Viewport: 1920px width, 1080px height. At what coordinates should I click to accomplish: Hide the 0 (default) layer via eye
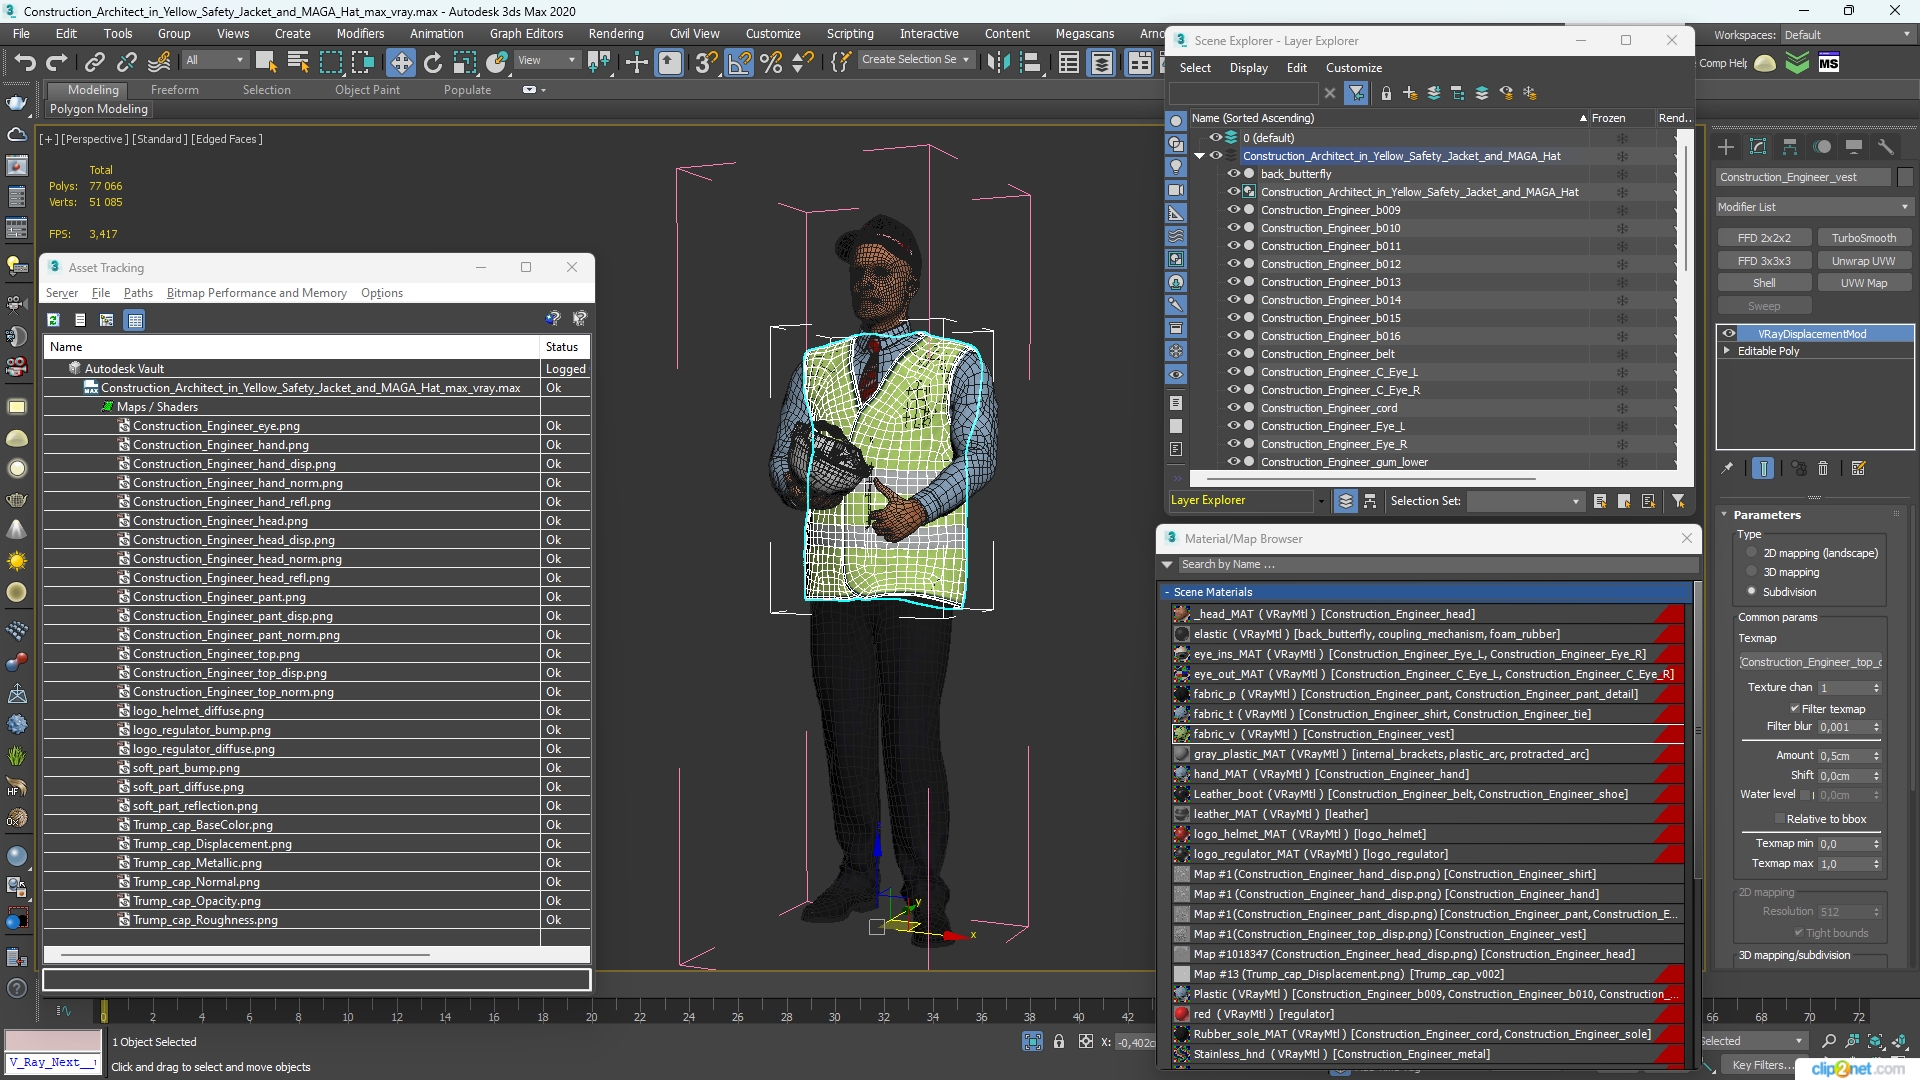(x=1216, y=138)
